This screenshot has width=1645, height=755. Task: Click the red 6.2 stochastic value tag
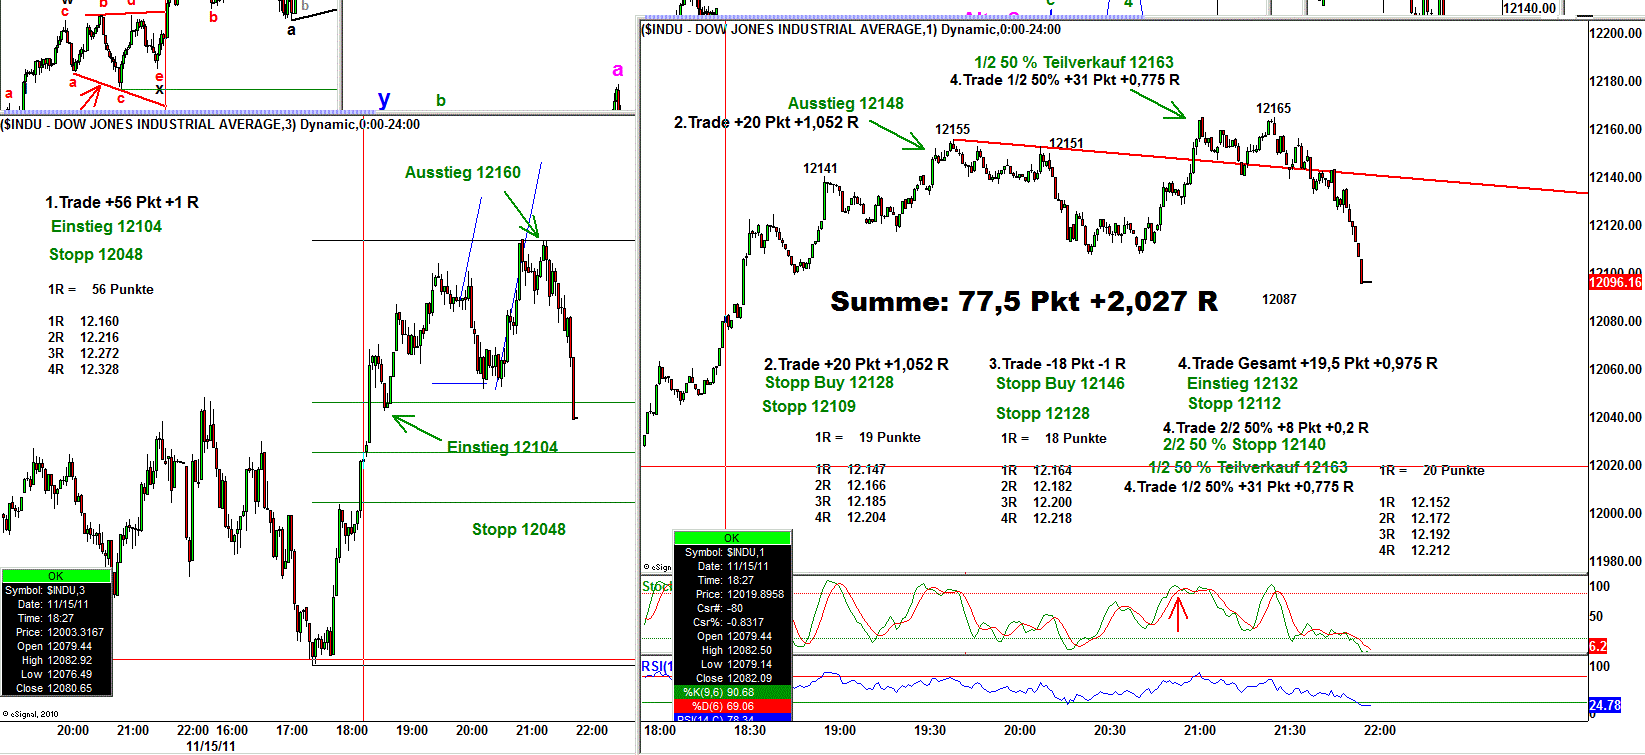click(x=1597, y=646)
